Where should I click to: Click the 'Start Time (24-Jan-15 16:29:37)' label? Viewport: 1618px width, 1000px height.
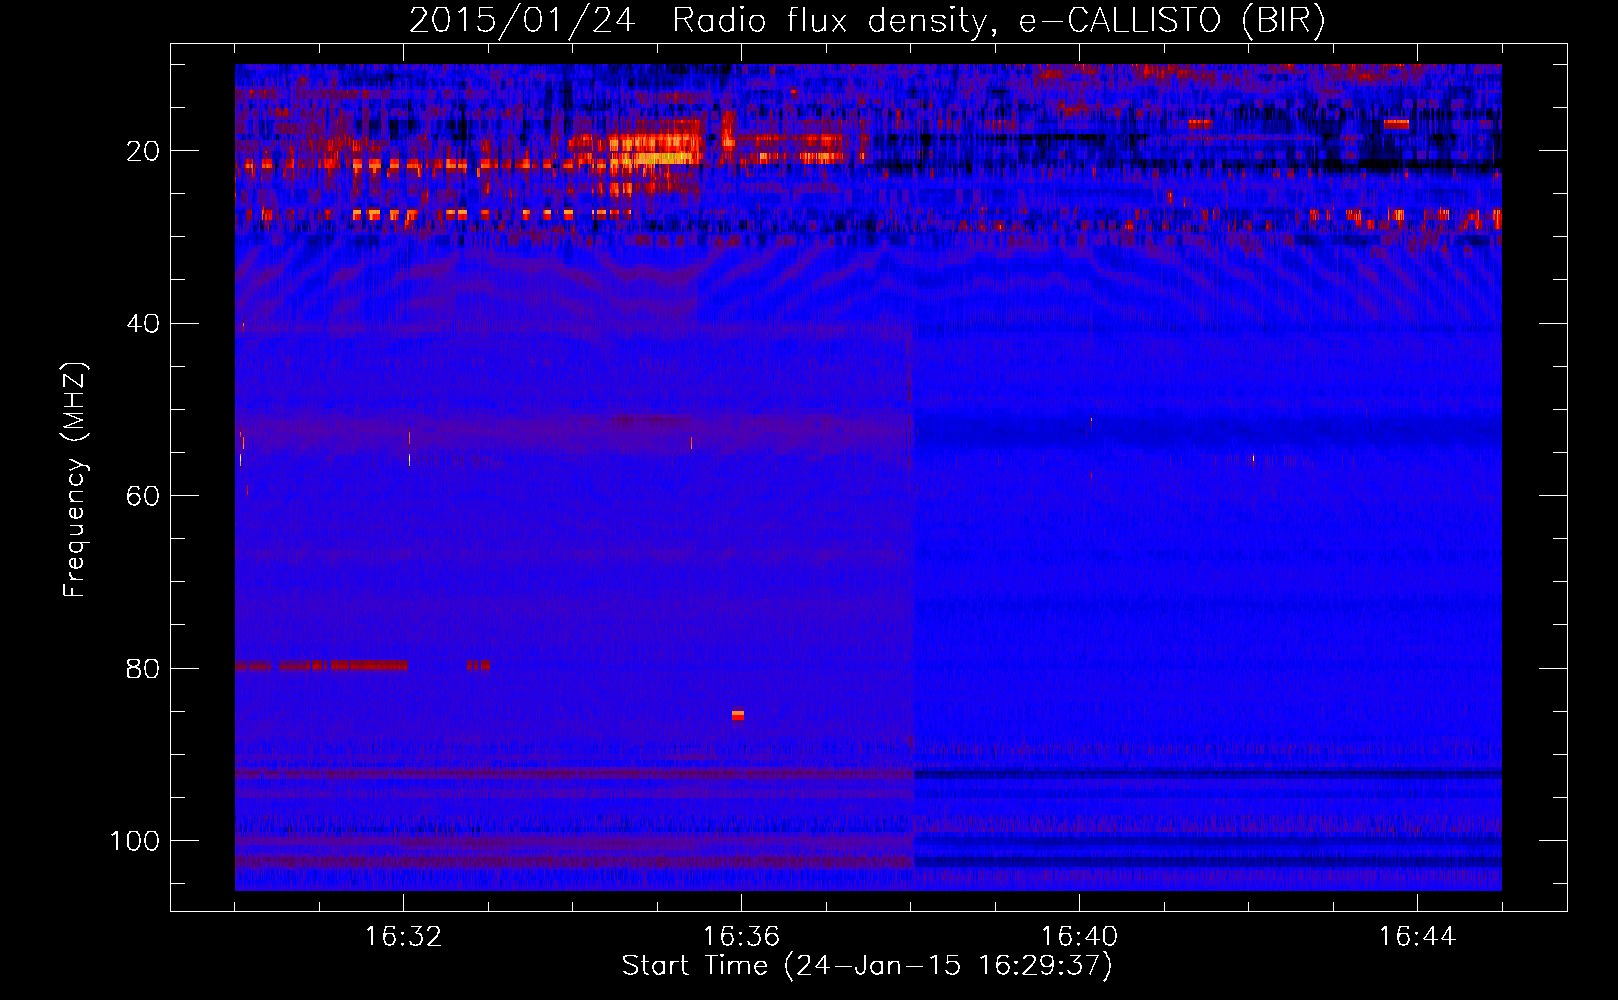(867, 966)
